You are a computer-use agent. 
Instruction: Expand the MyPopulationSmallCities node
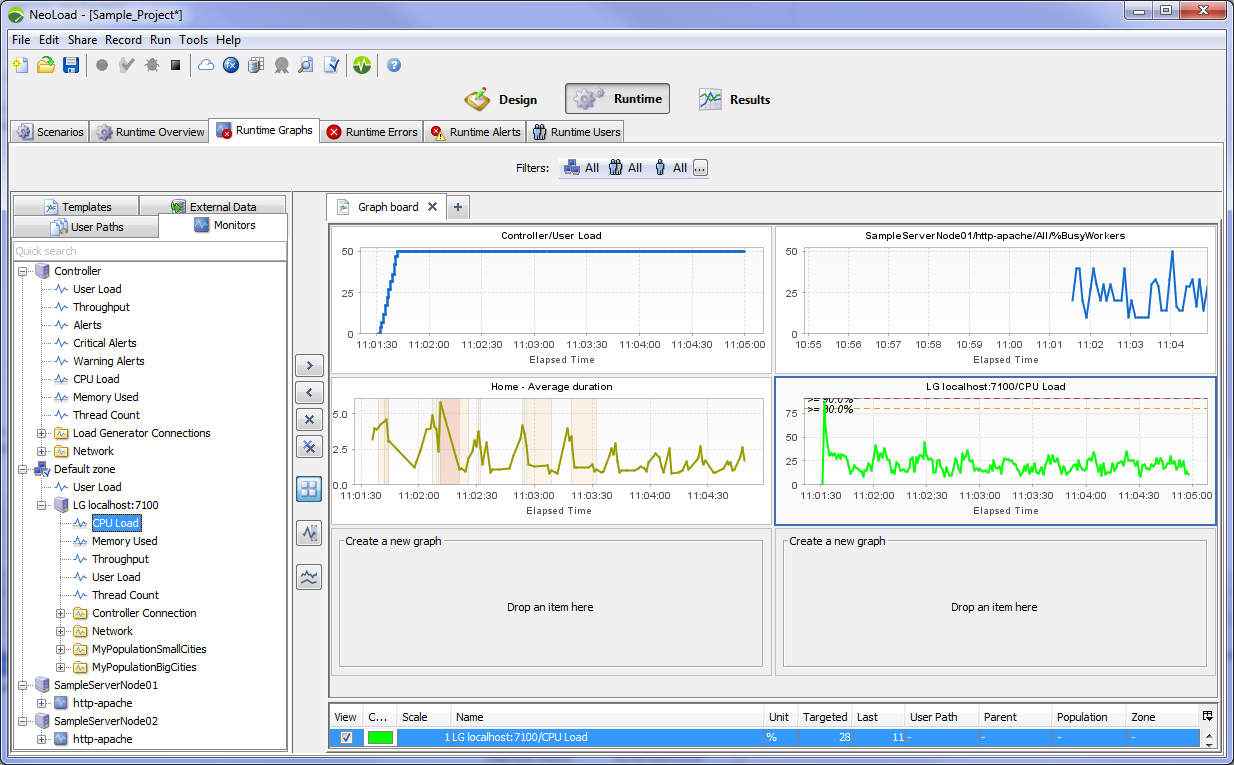pos(61,649)
